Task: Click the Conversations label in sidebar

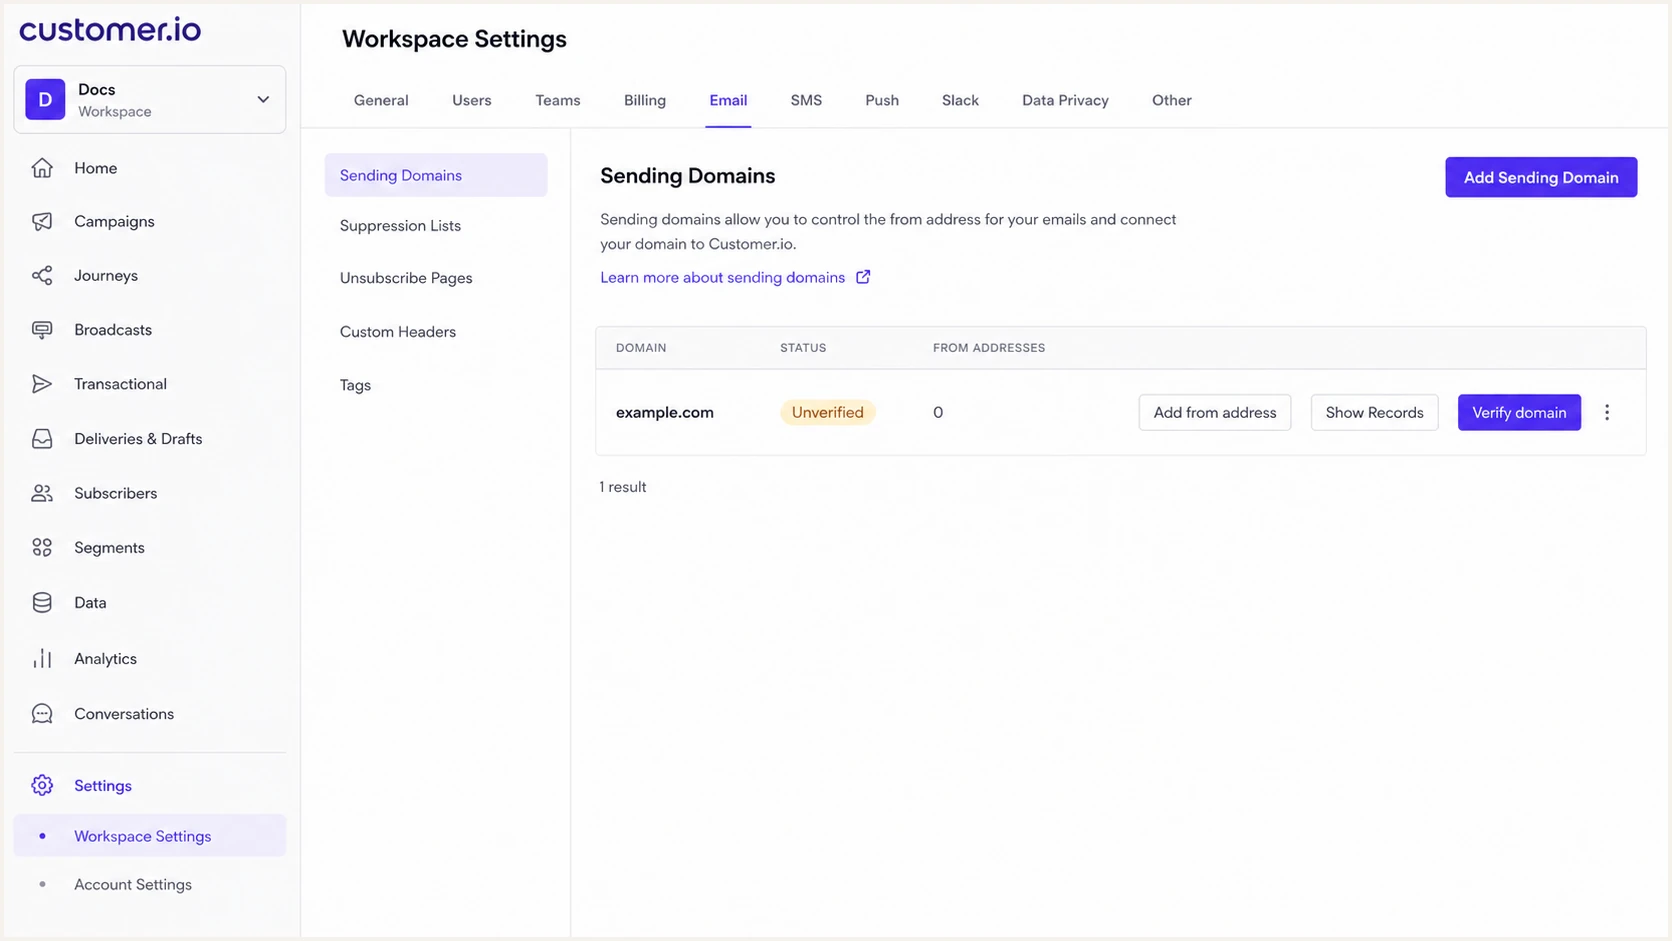Action: tap(124, 714)
